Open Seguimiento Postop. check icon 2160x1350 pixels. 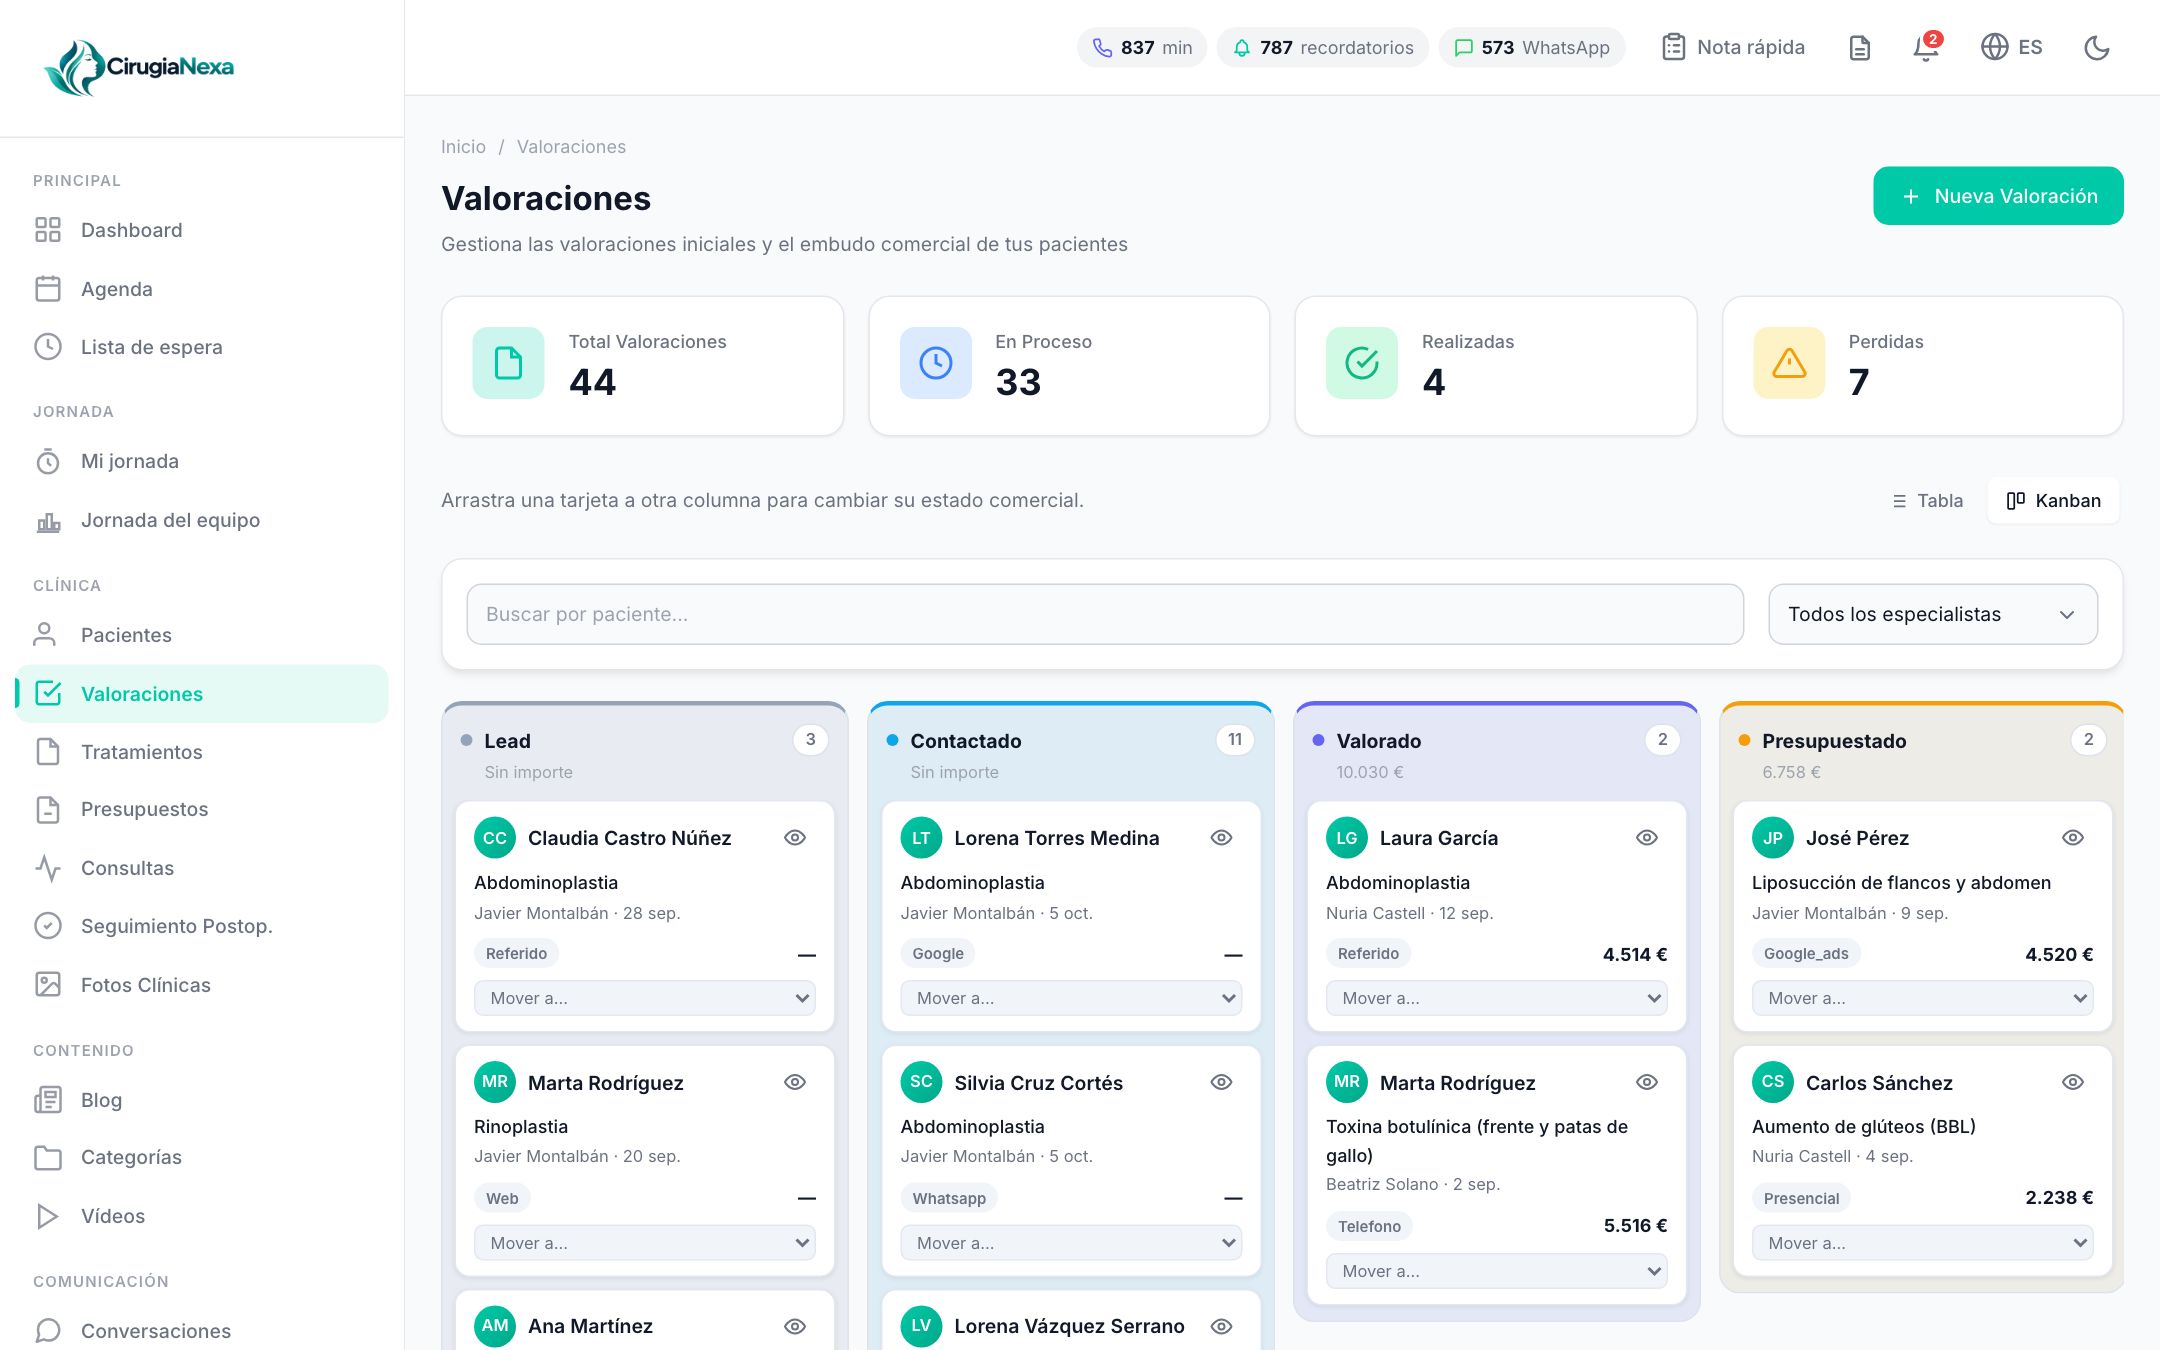click(48, 926)
